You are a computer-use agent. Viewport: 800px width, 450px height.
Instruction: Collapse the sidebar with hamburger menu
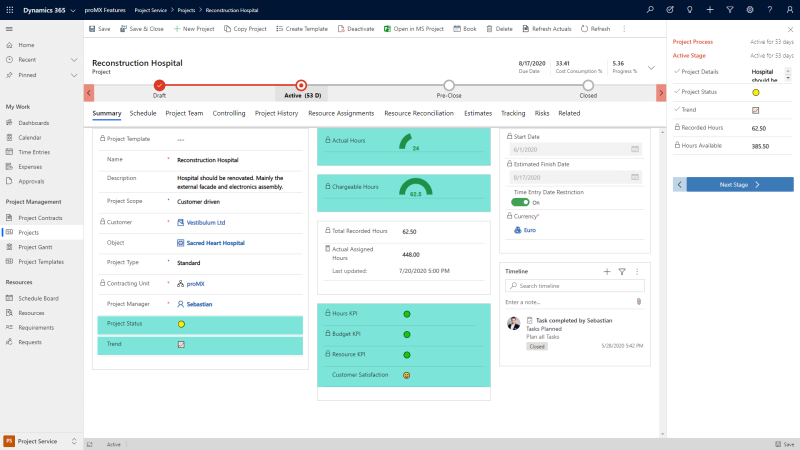[9, 29]
